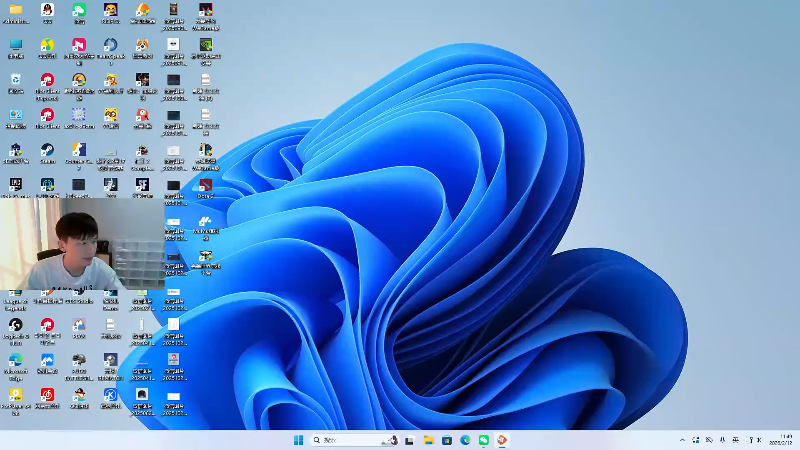Launch Microsoft Edge from the desktop

tap(15, 360)
